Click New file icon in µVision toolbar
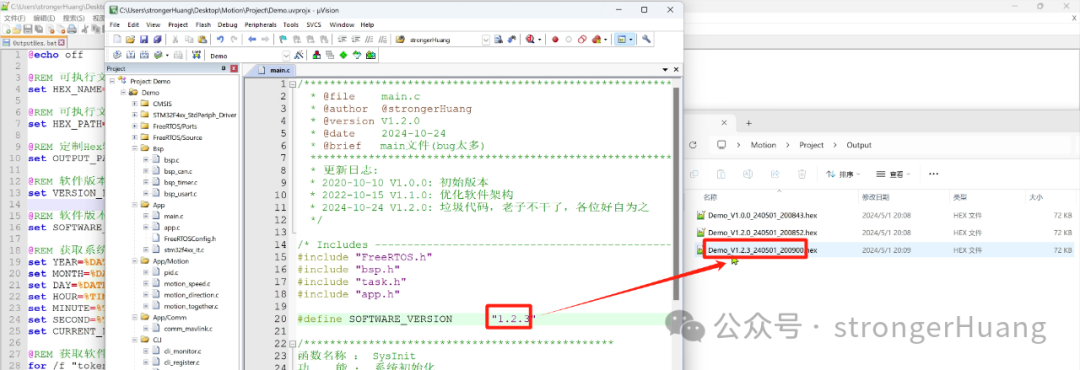Screen dimensions: 1080x370 pos(117,39)
